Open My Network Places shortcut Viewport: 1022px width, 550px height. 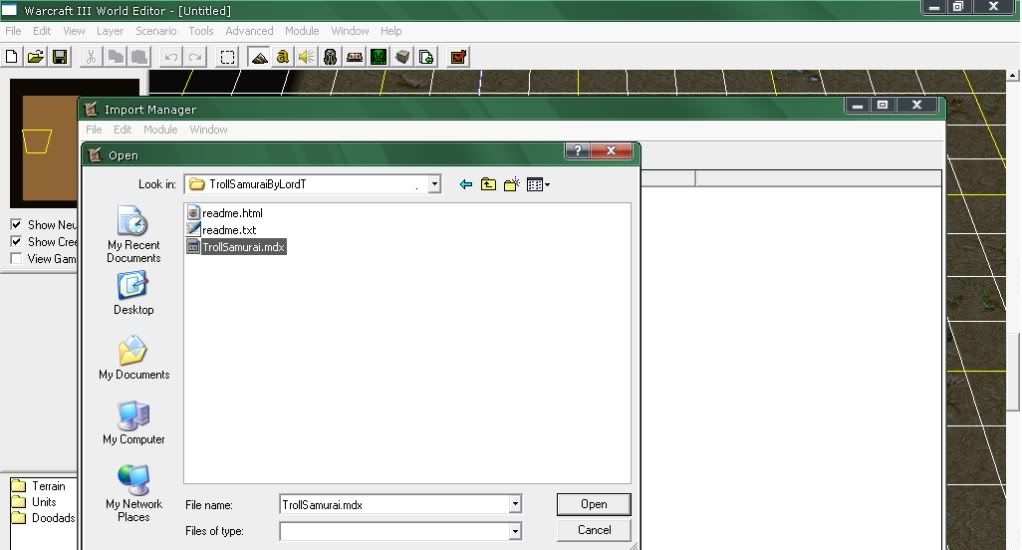[134, 493]
